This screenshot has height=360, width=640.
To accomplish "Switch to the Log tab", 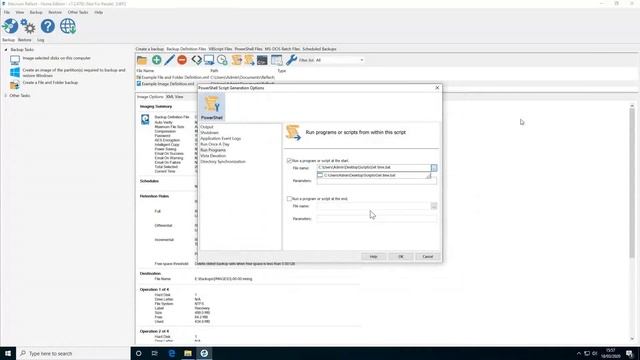I will pos(40,40).
